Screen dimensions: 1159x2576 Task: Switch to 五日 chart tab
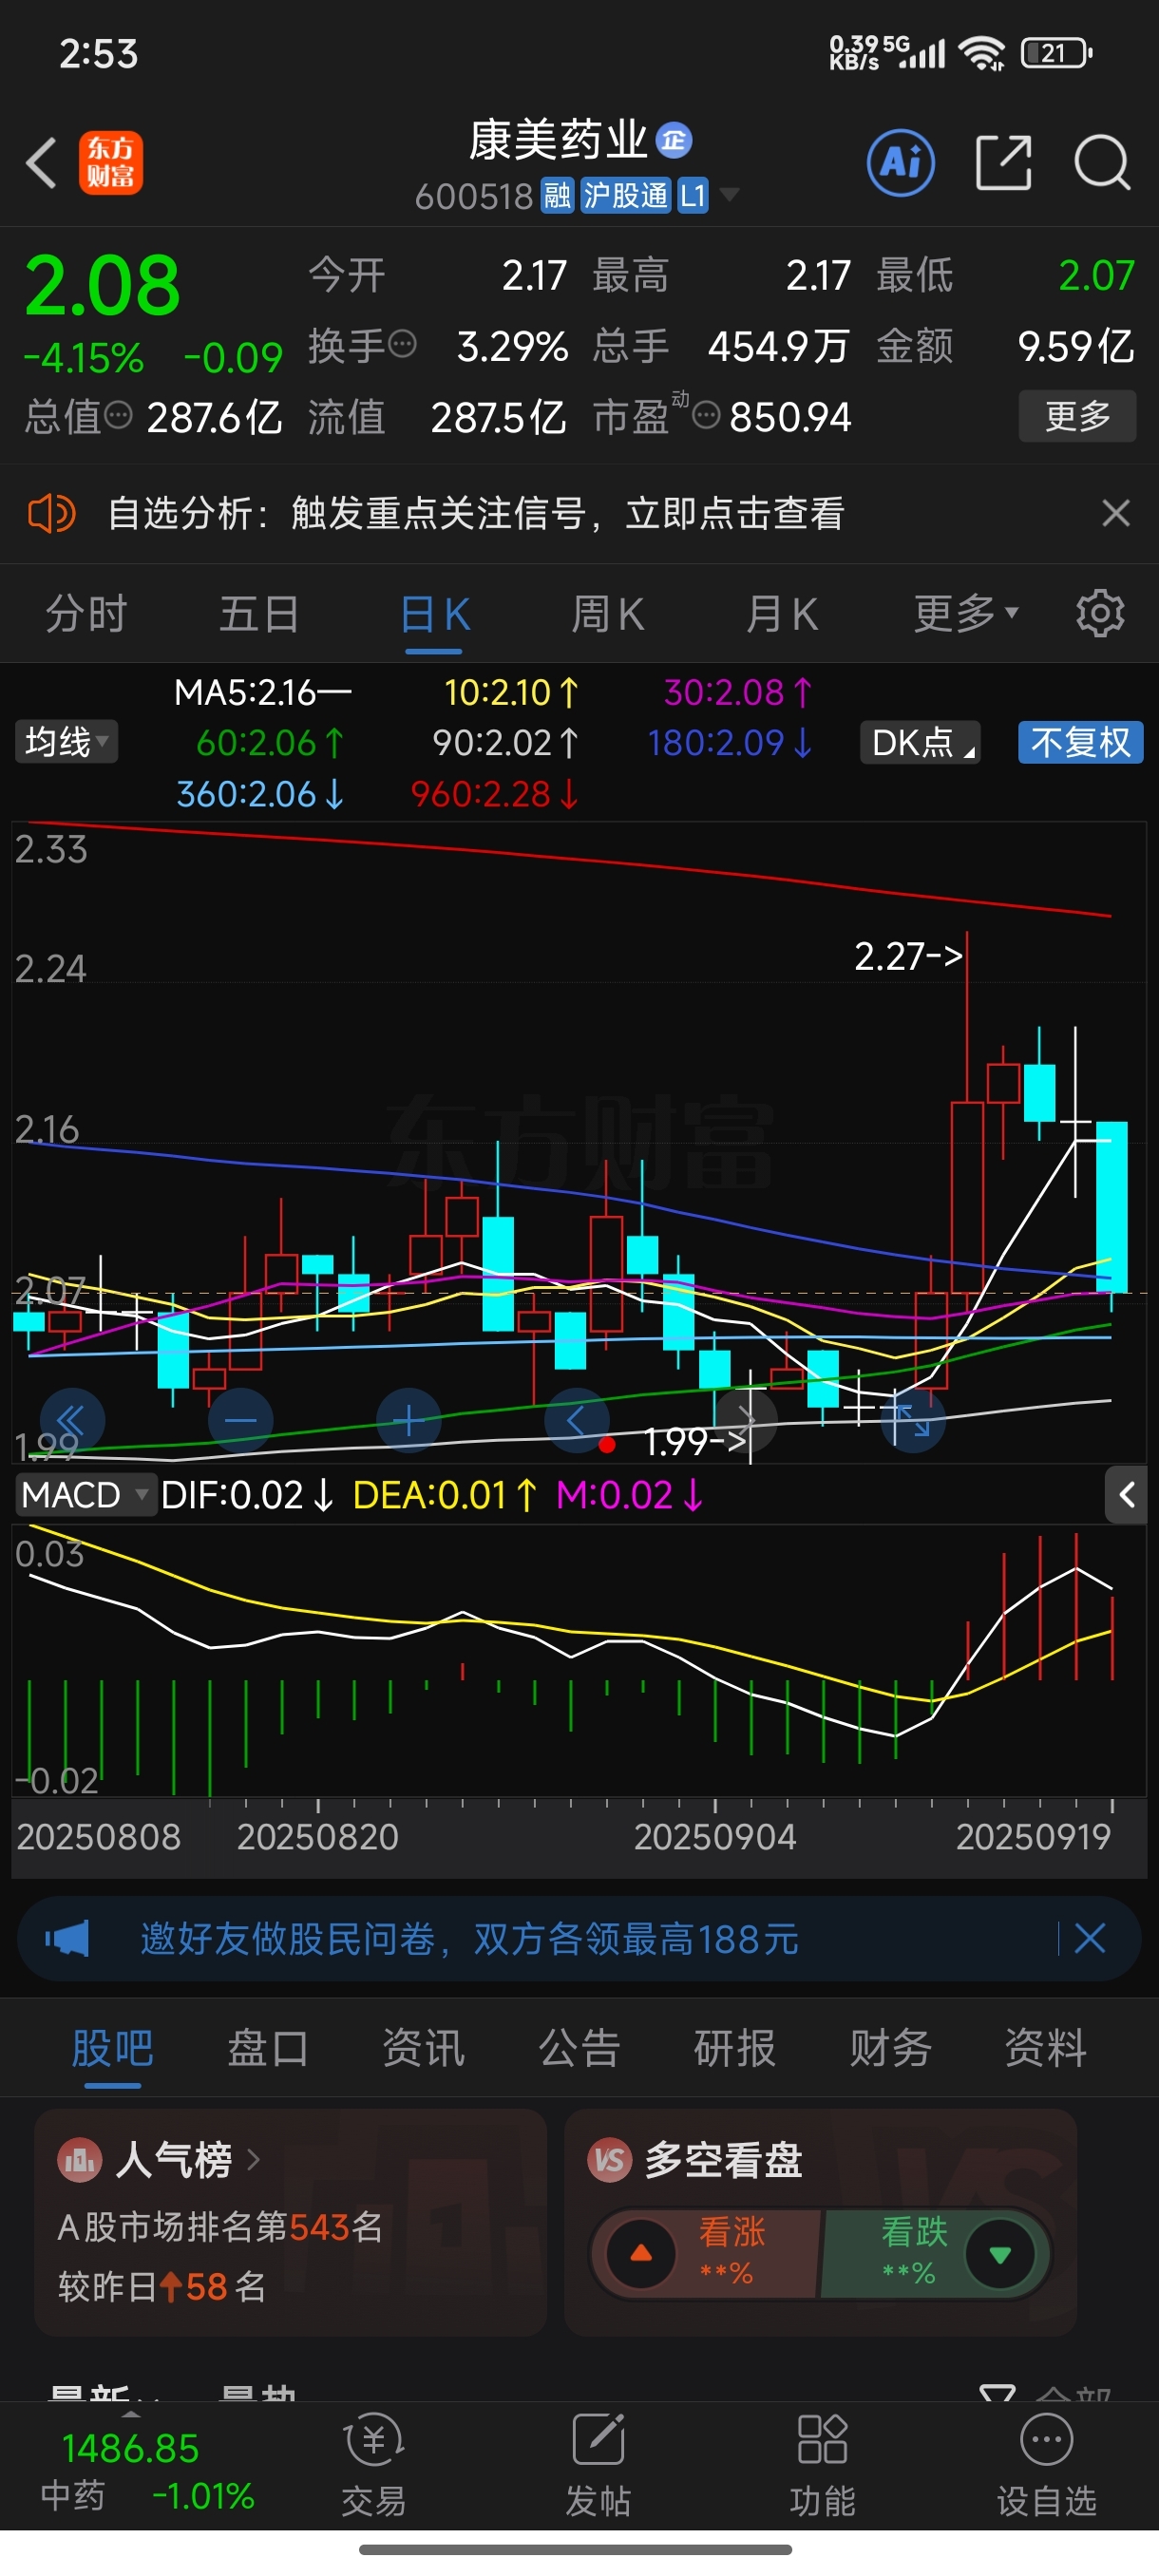(259, 613)
